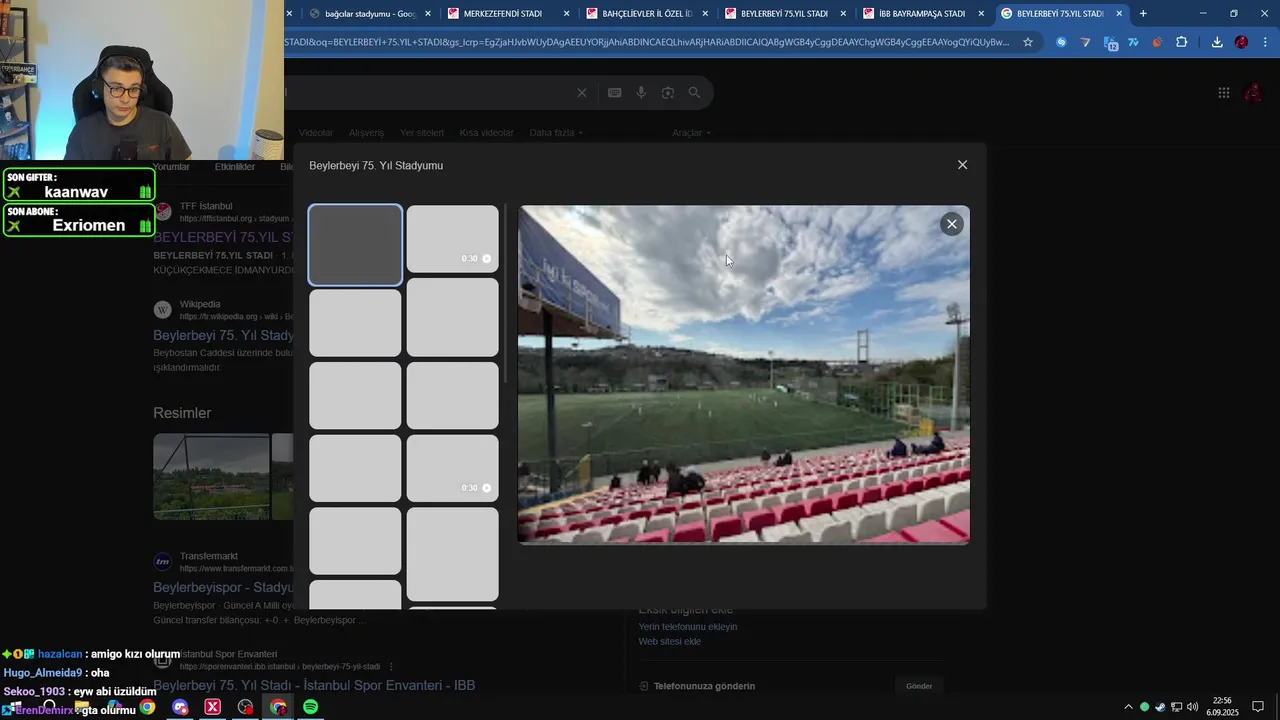The height and width of the screenshot is (720, 1280).
Task: Open the Yer siteleri search filter
Action: tap(421, 133)
